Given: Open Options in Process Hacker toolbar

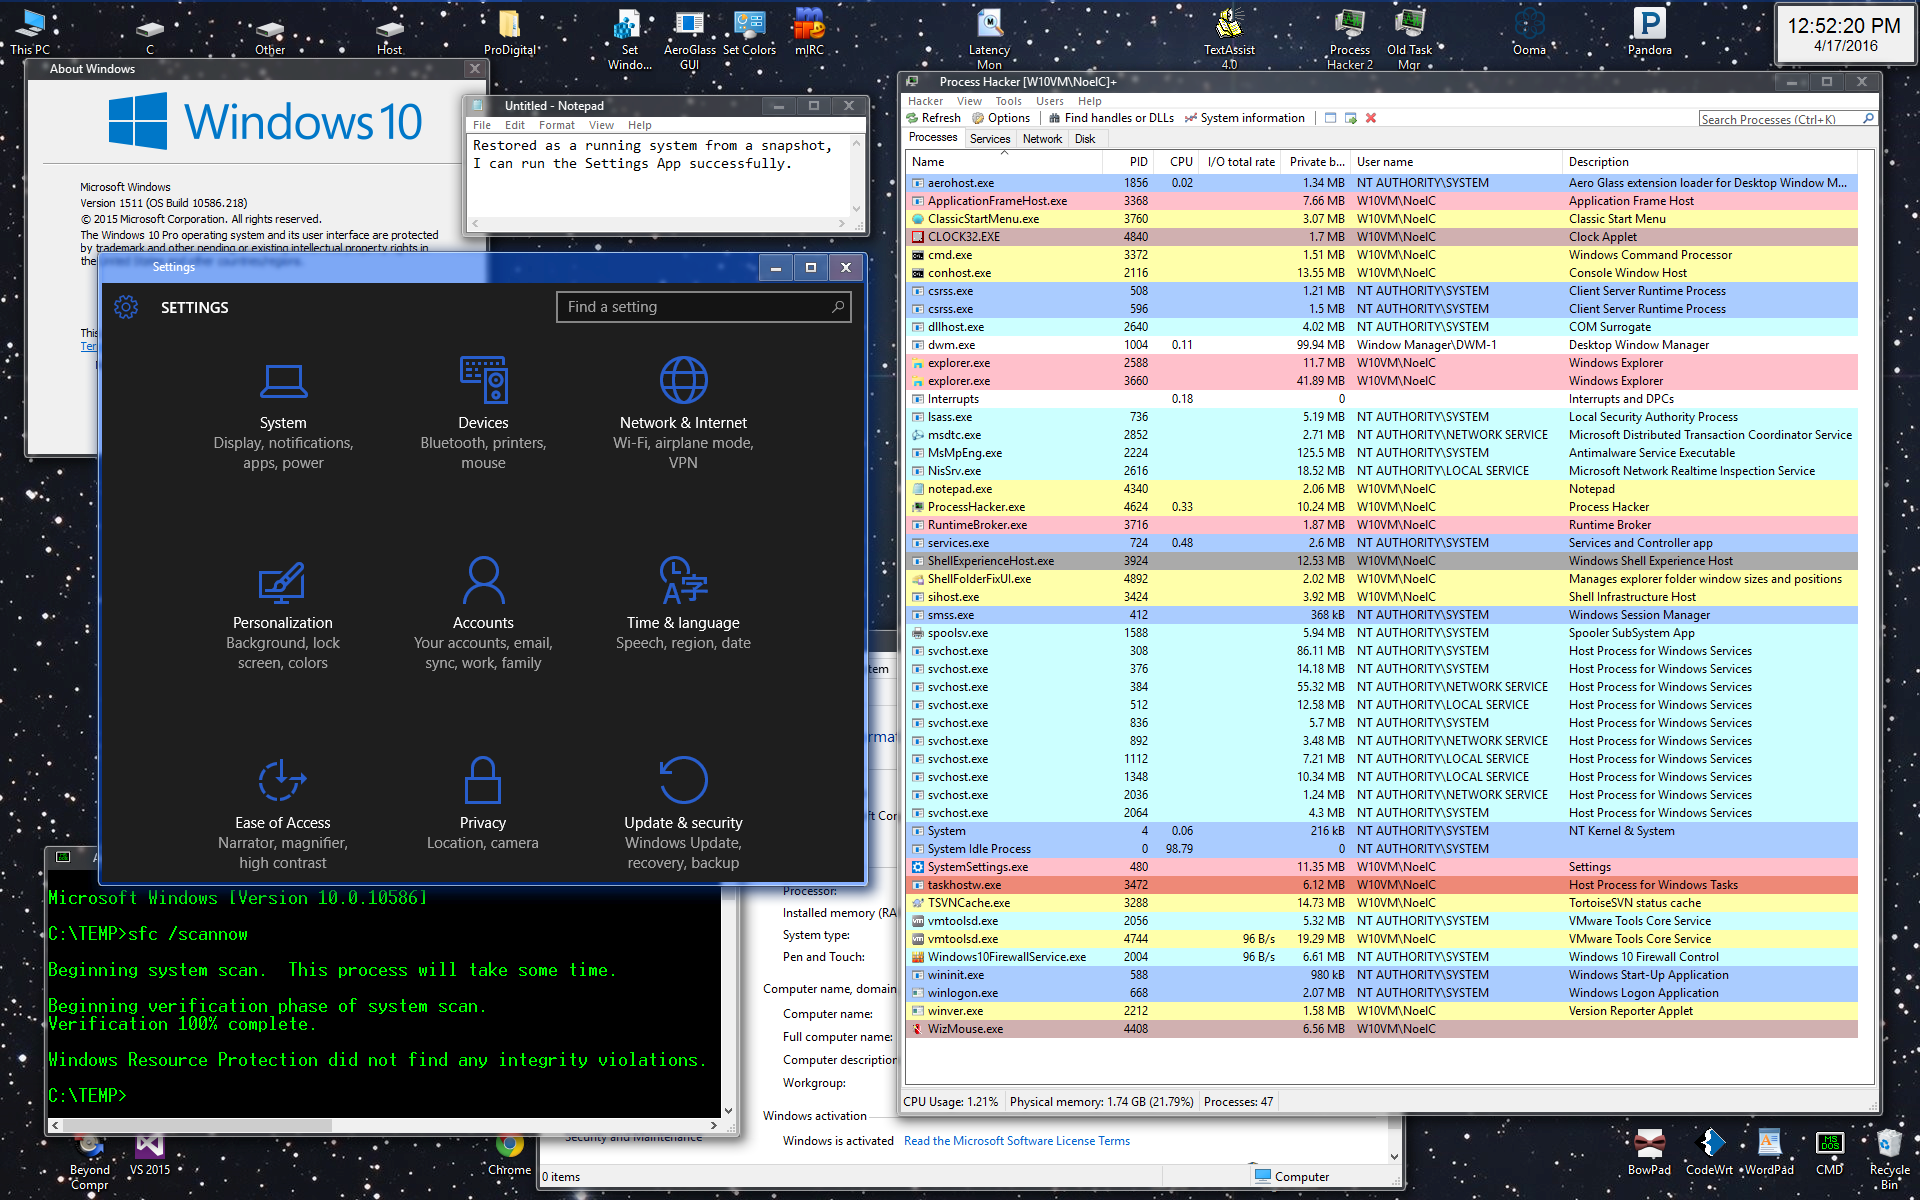Looking at the screenshot, I should tap(1001, 118).
